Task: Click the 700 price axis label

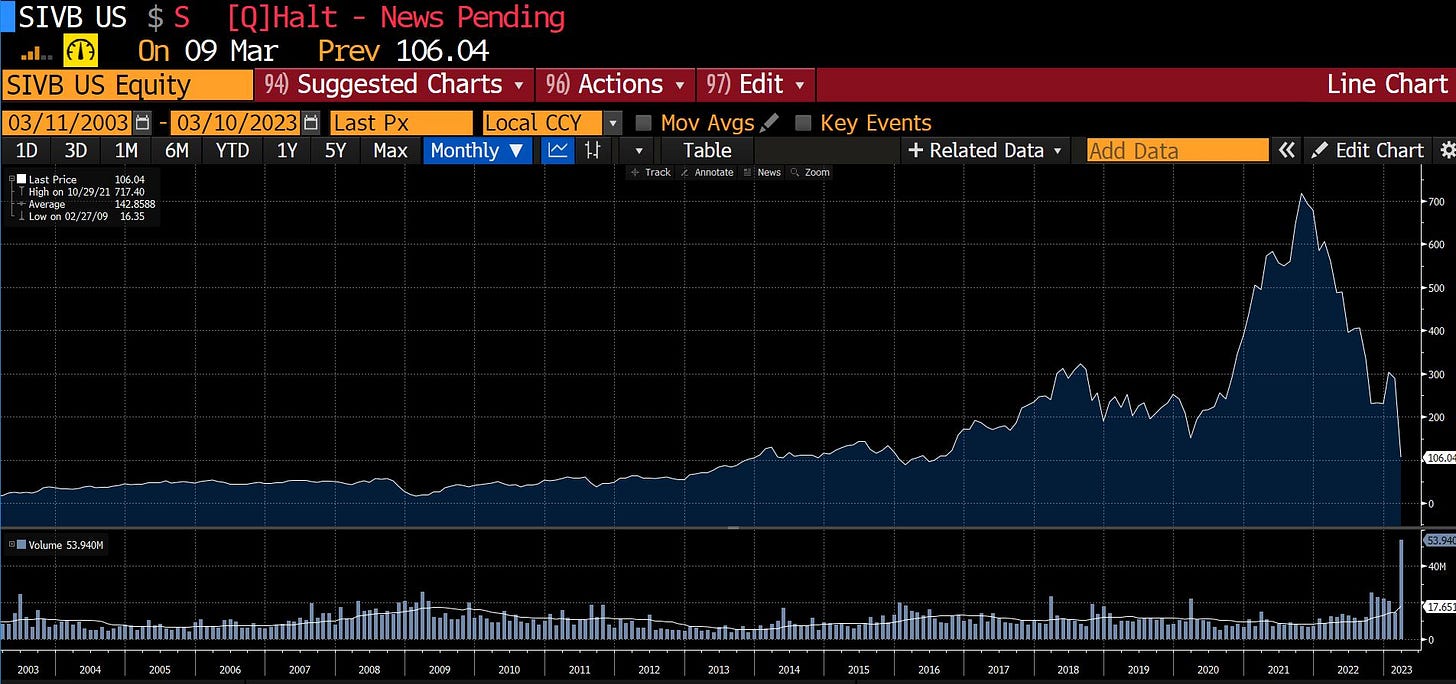Action: click(x=1436, y=201)
